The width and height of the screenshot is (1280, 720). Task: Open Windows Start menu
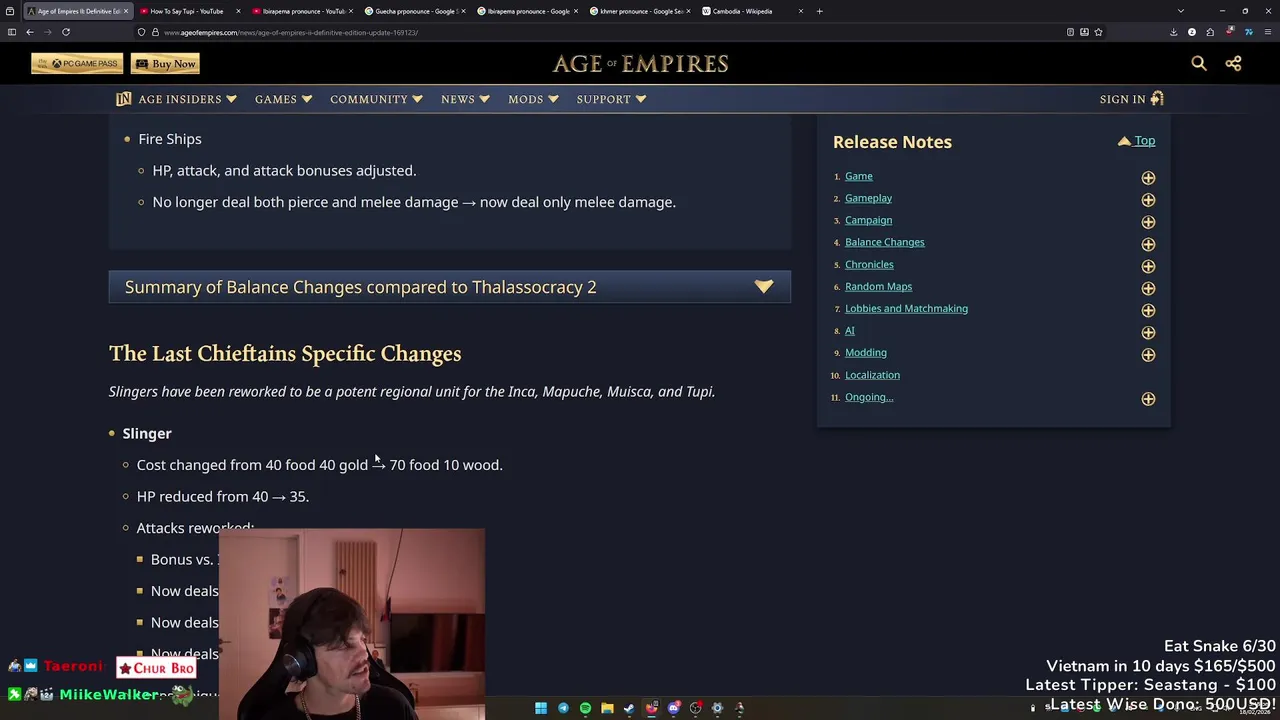point(541,708)
